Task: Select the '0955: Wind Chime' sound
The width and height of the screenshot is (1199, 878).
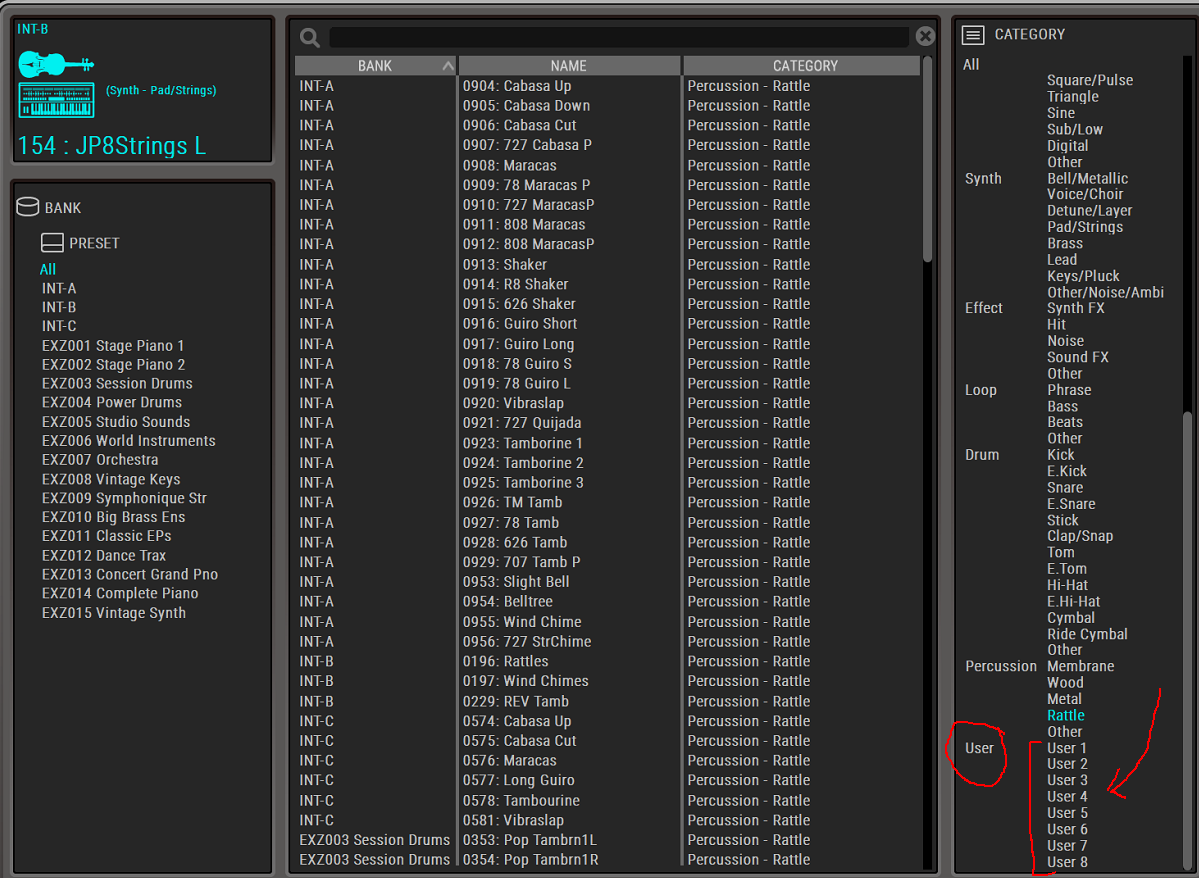Action: point(522,622)
